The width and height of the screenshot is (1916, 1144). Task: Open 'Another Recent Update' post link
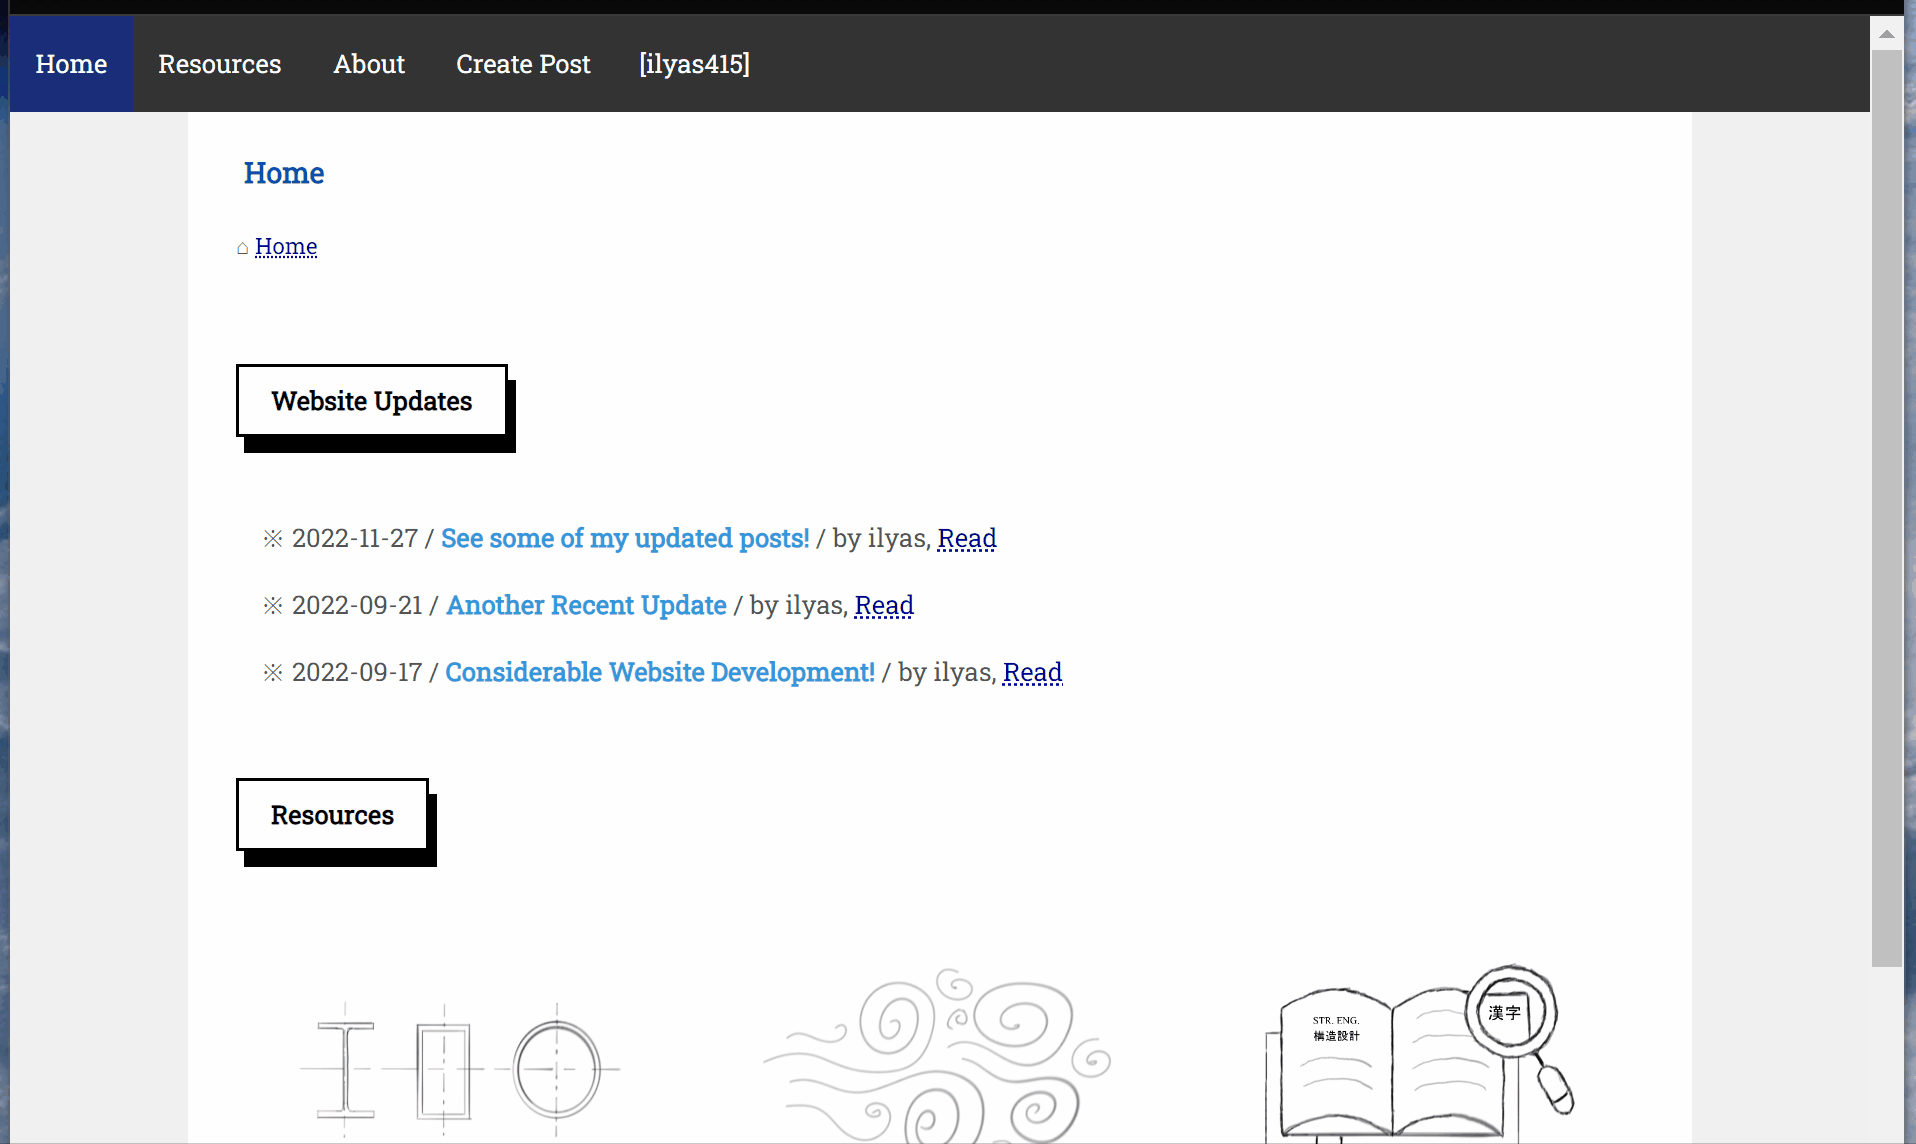click(586, 605)
